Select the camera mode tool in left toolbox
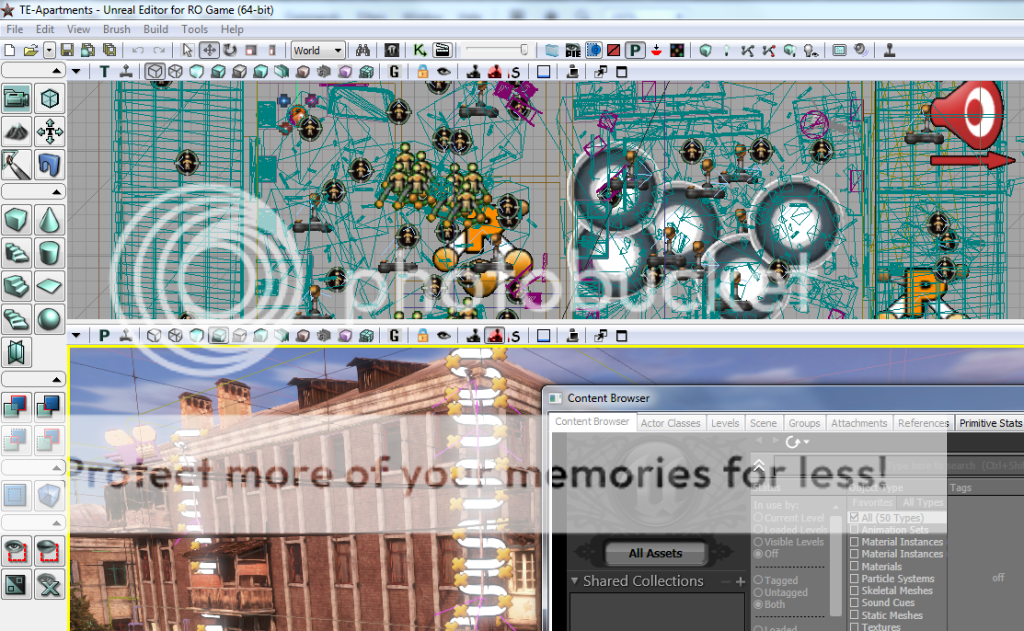 point(17,98)
